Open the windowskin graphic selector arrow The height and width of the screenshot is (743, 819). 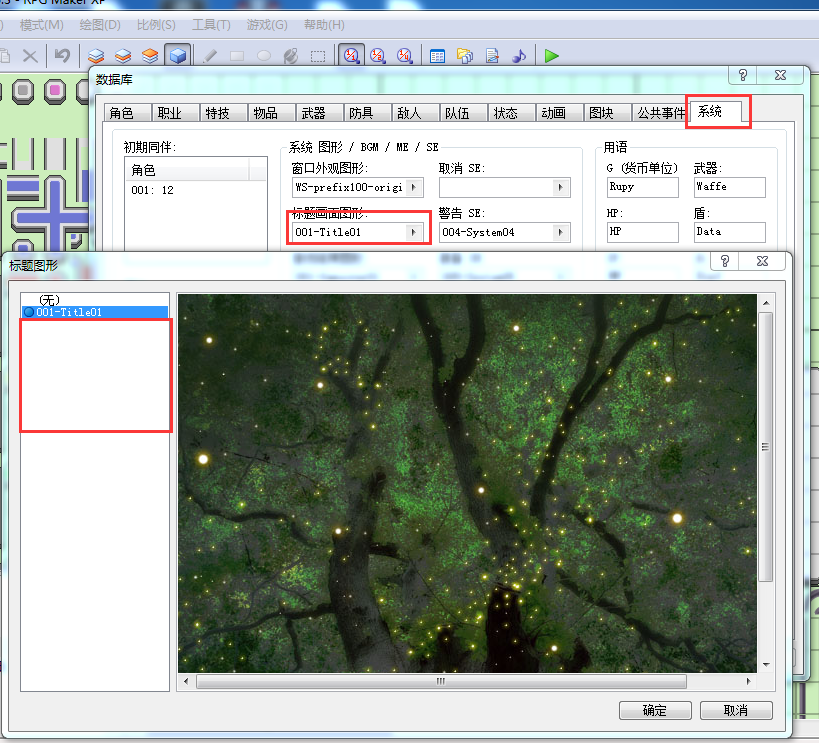coord(414,187)
